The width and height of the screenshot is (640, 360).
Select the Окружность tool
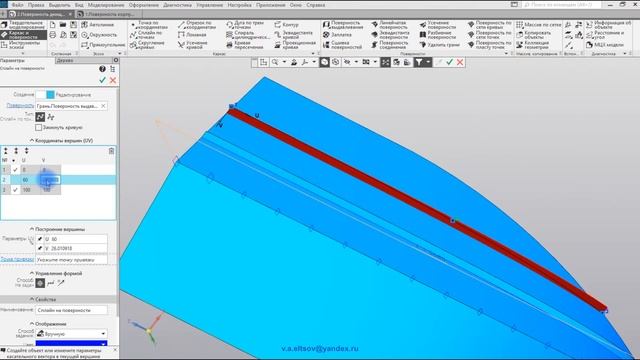(x=99, y=35)
